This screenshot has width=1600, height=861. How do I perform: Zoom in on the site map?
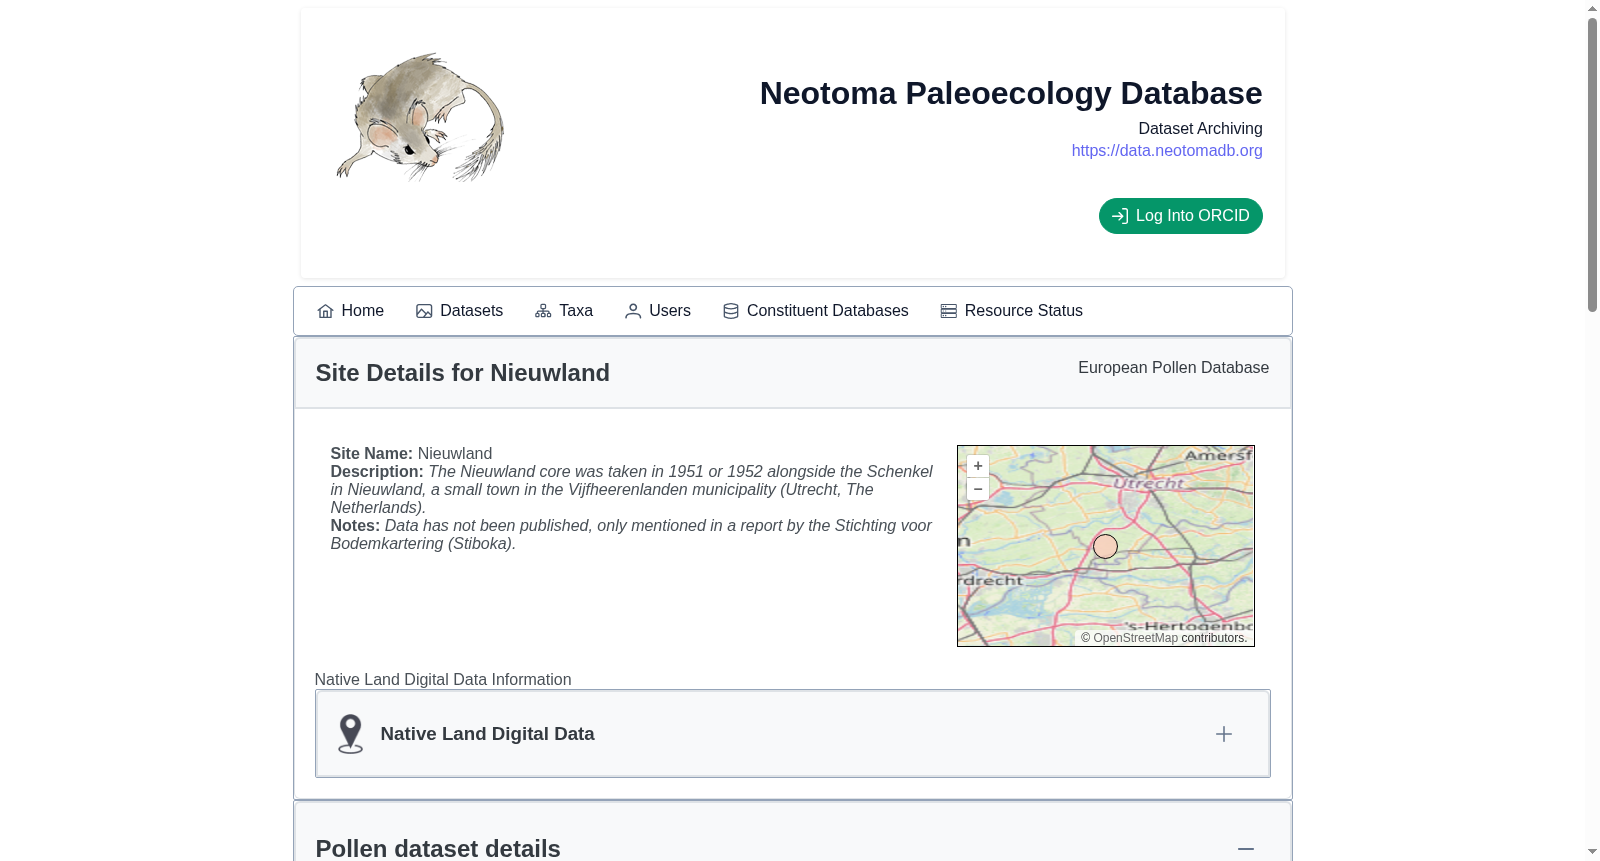[978, 466]
